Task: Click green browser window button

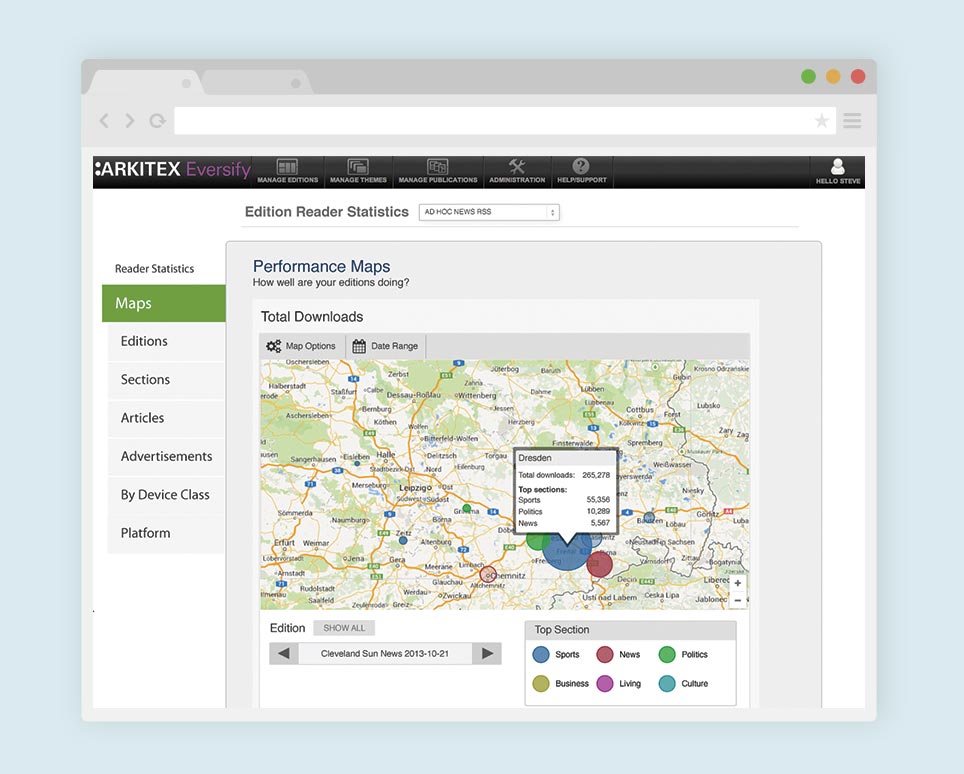Action: coord(808,76)
